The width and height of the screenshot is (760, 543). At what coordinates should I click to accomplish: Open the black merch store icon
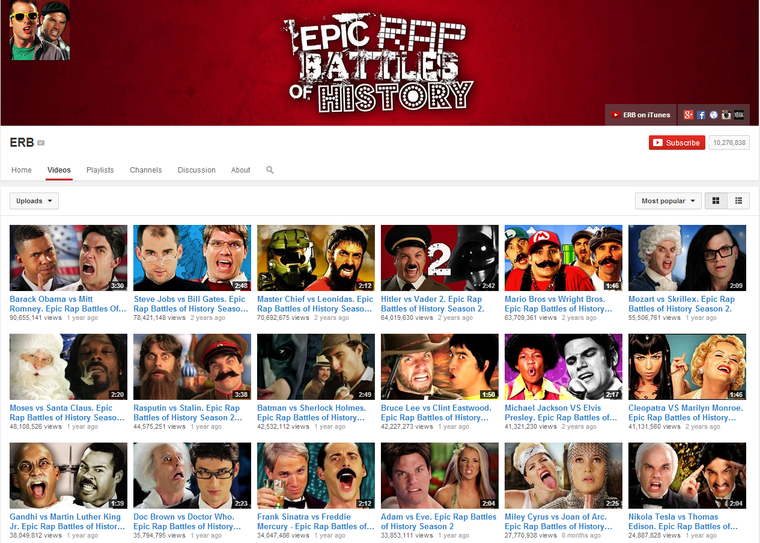(x=739, y=115)
